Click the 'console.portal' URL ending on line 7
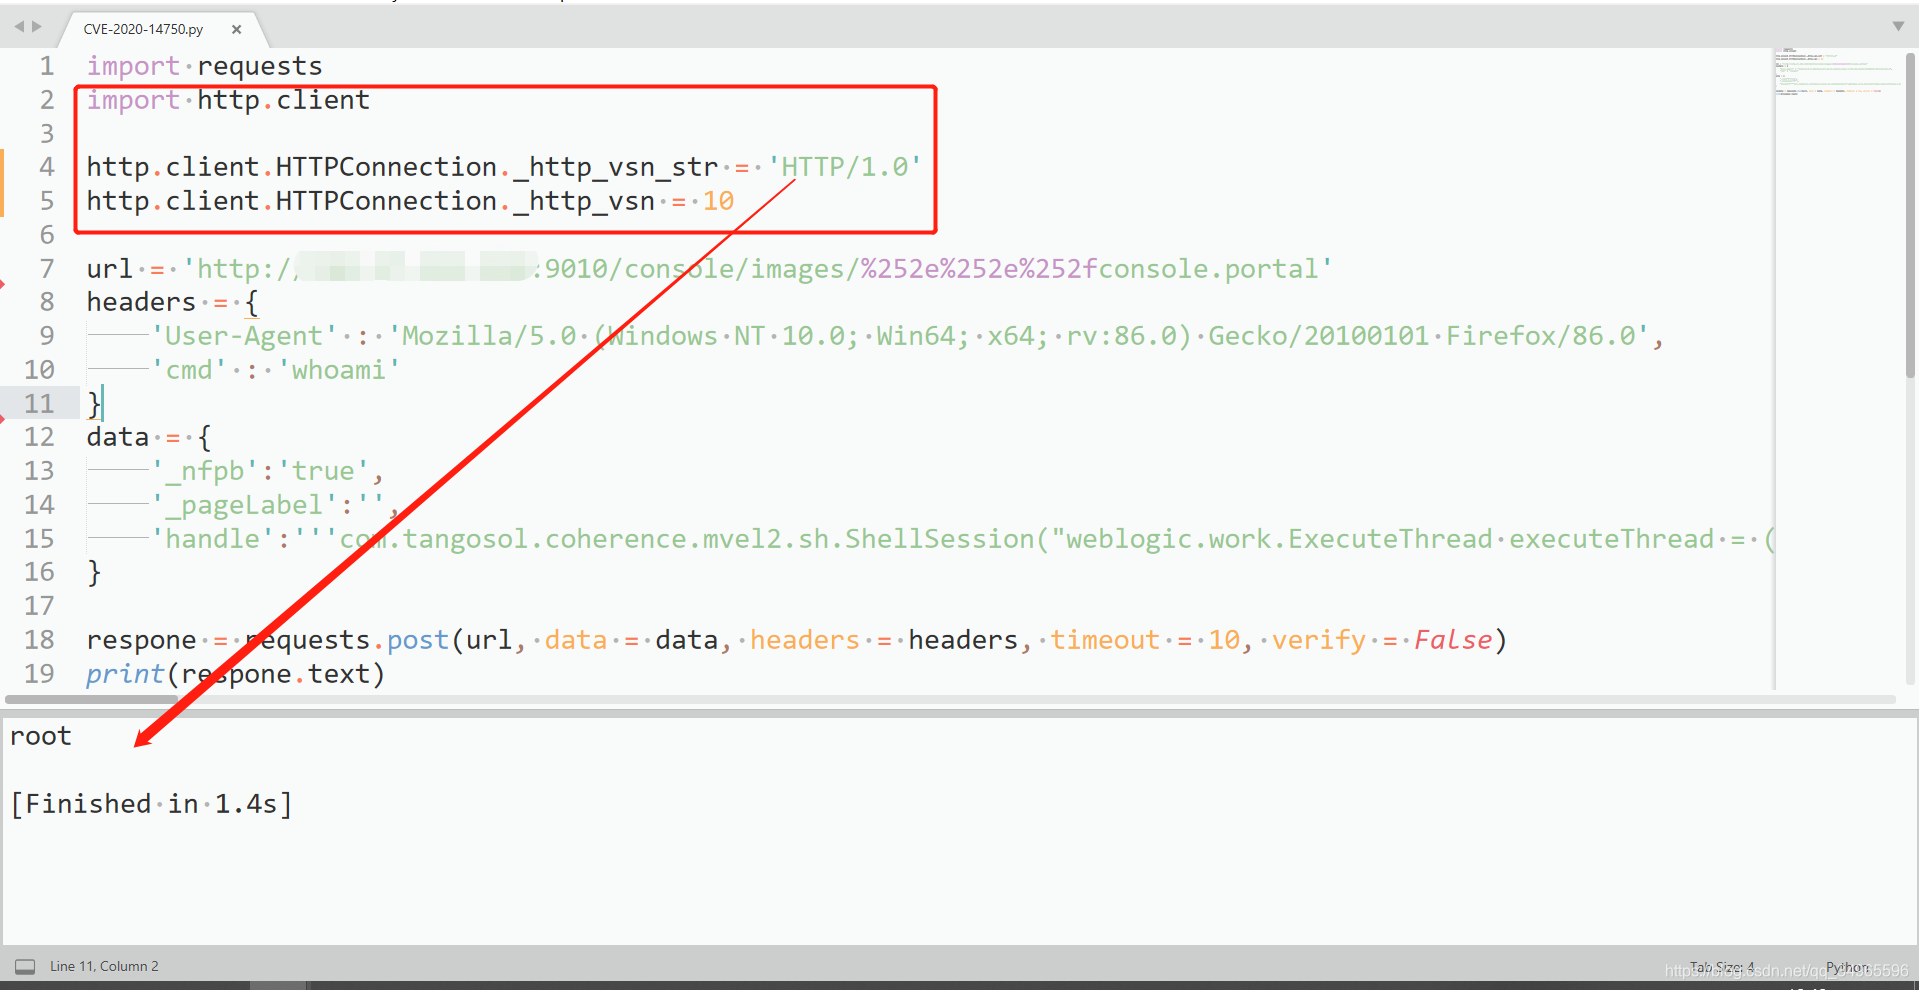Screen dimensions: 1919x990 (1209, 269)
